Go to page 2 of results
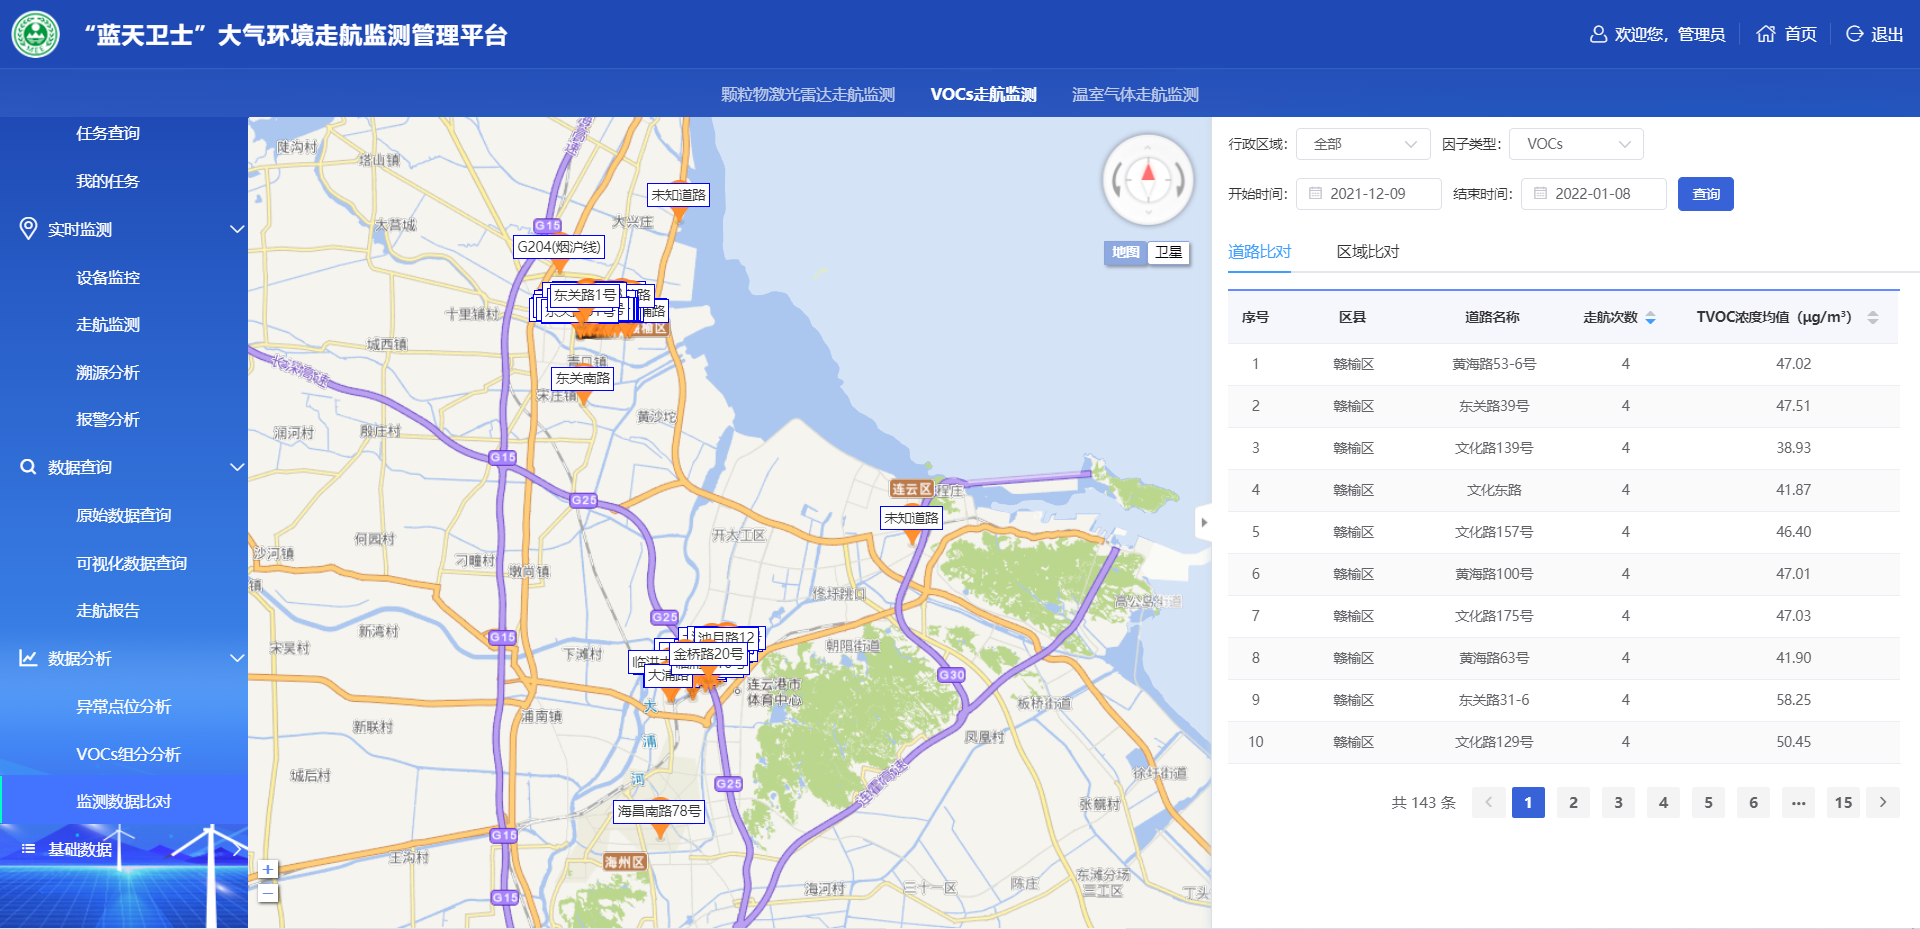1920x929 pixels. click(x=1573, y=802)
